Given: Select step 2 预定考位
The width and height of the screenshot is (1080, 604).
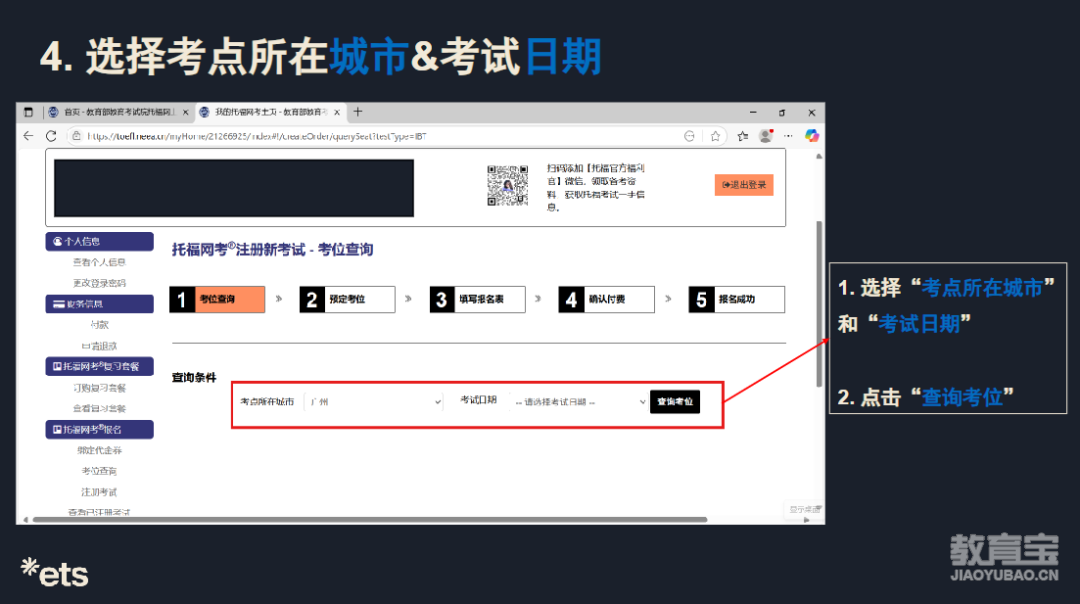Looking at the screenshot, I should 347,300.
